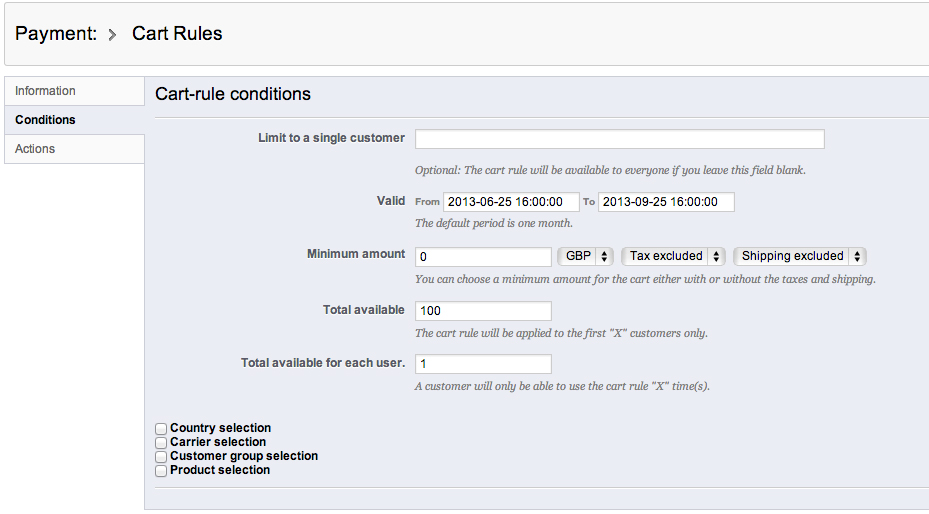
Task: Click the Cart Rules breadcrumb title
Action: coord(177,34)
